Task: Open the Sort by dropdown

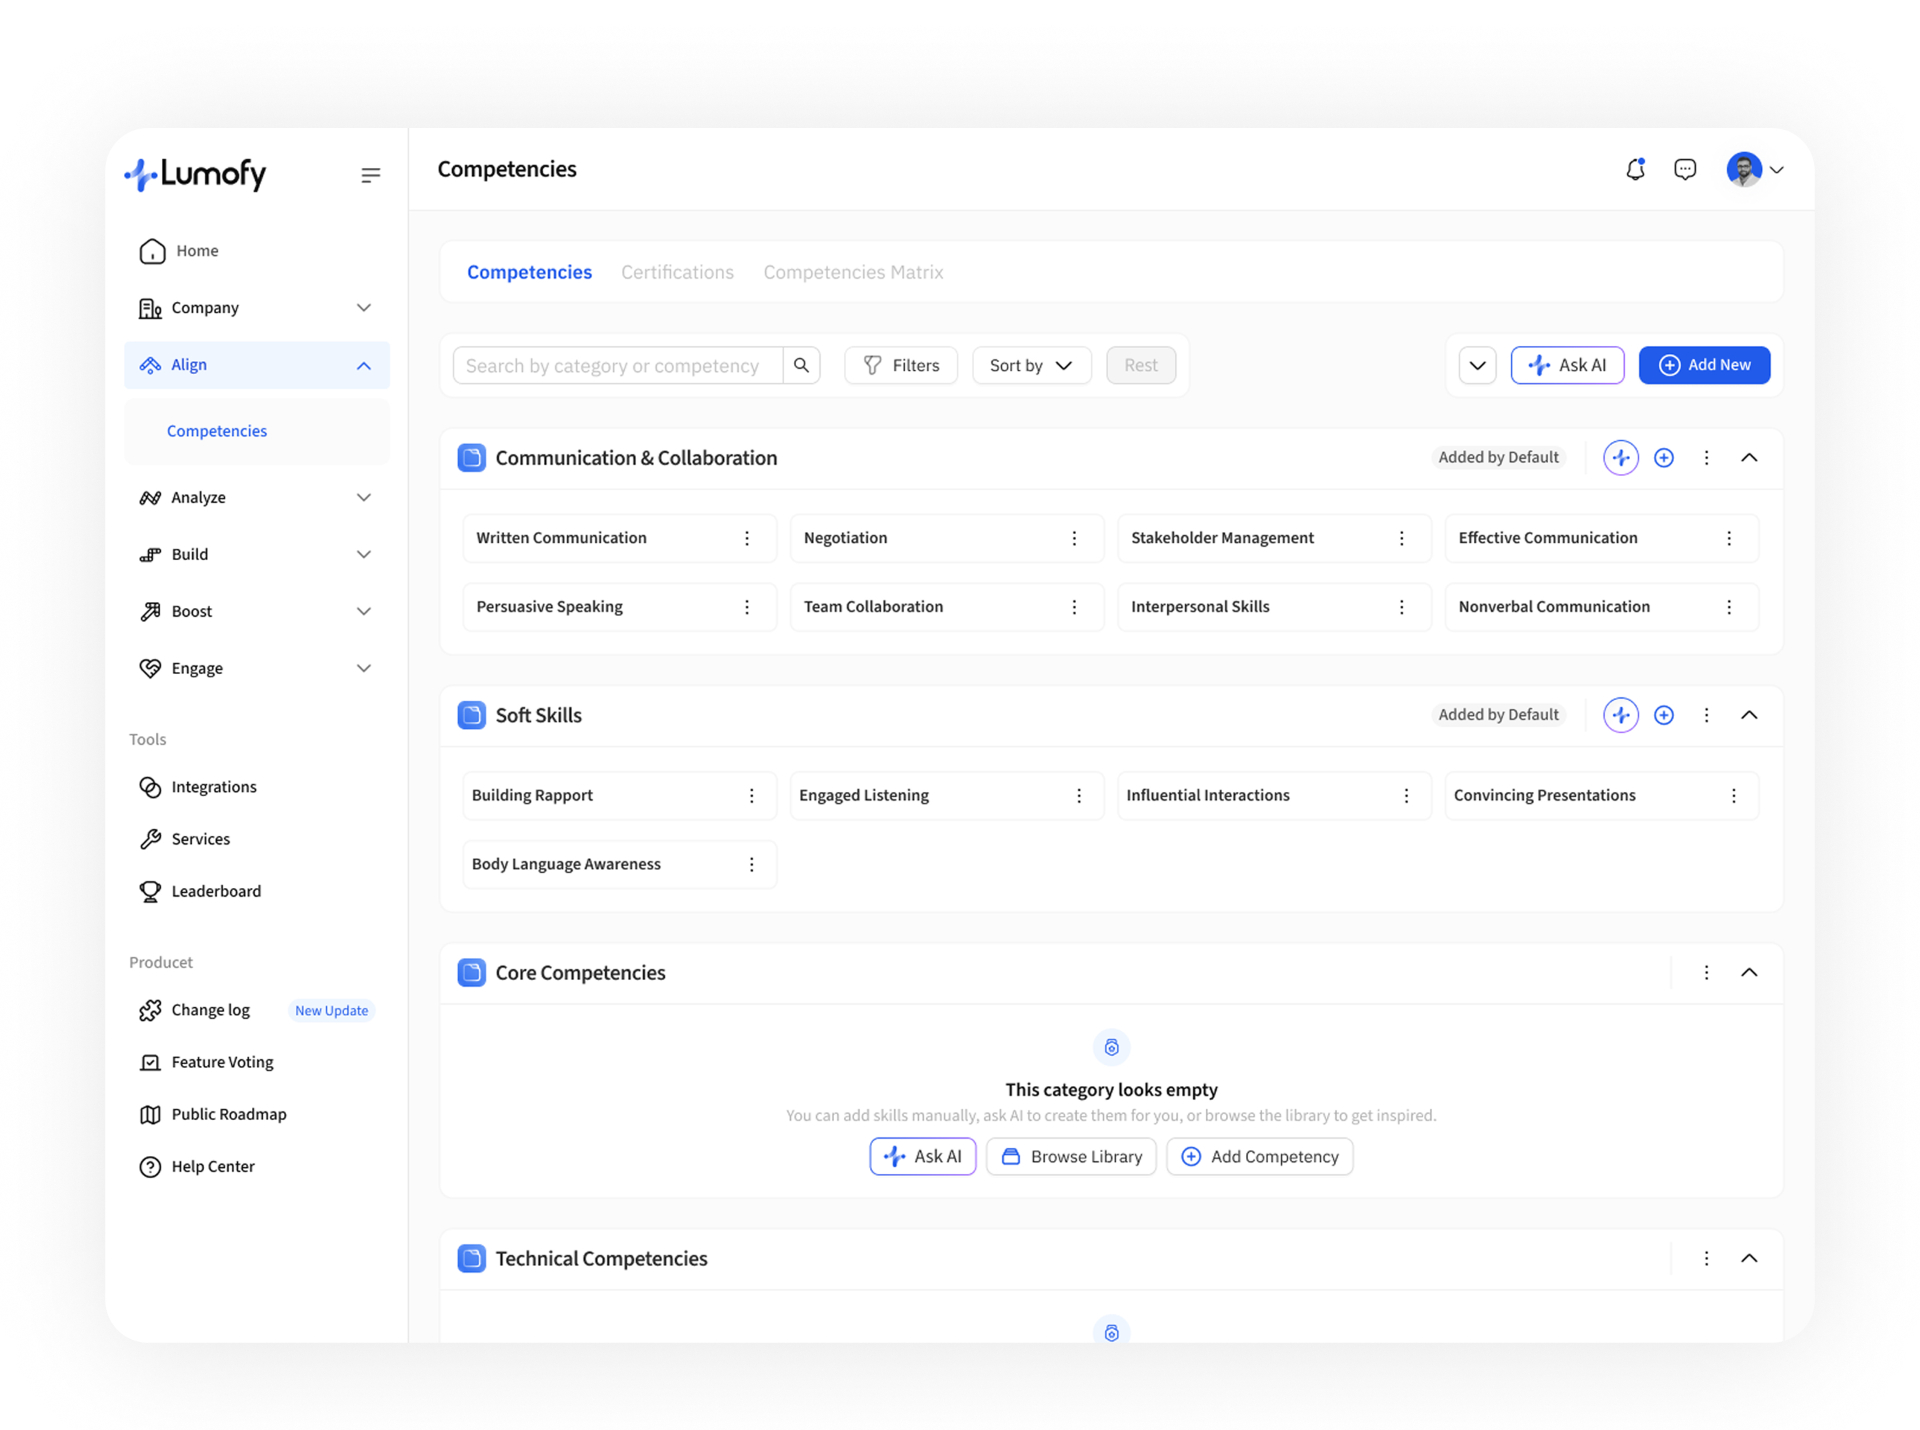Action: tap(1031, 365)
